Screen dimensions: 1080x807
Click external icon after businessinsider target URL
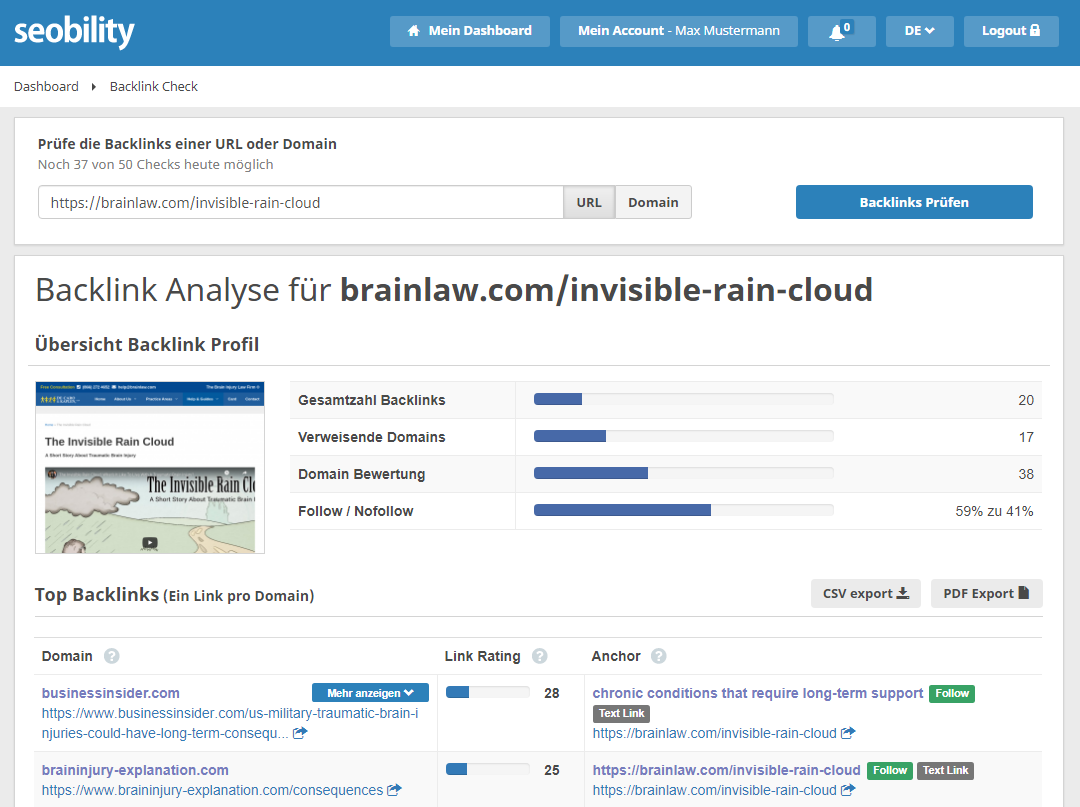tap(848, 733)
